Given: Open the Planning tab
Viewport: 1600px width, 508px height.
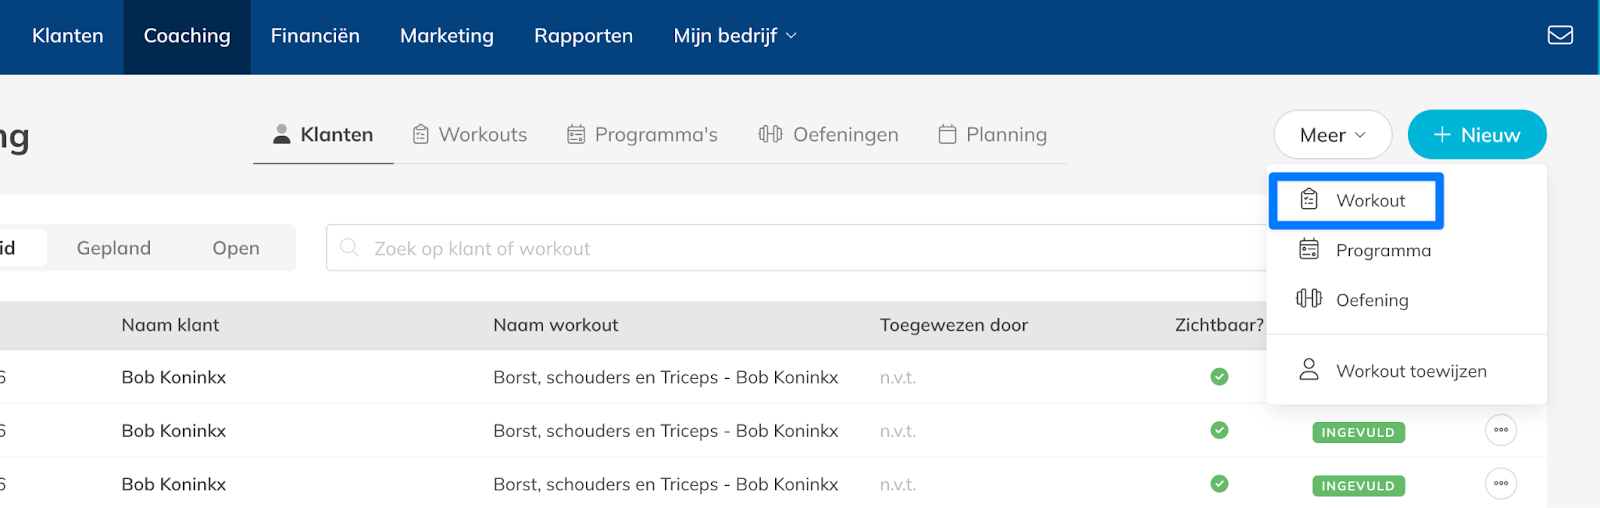Looking at the screenshot, I should click(992, 135).
